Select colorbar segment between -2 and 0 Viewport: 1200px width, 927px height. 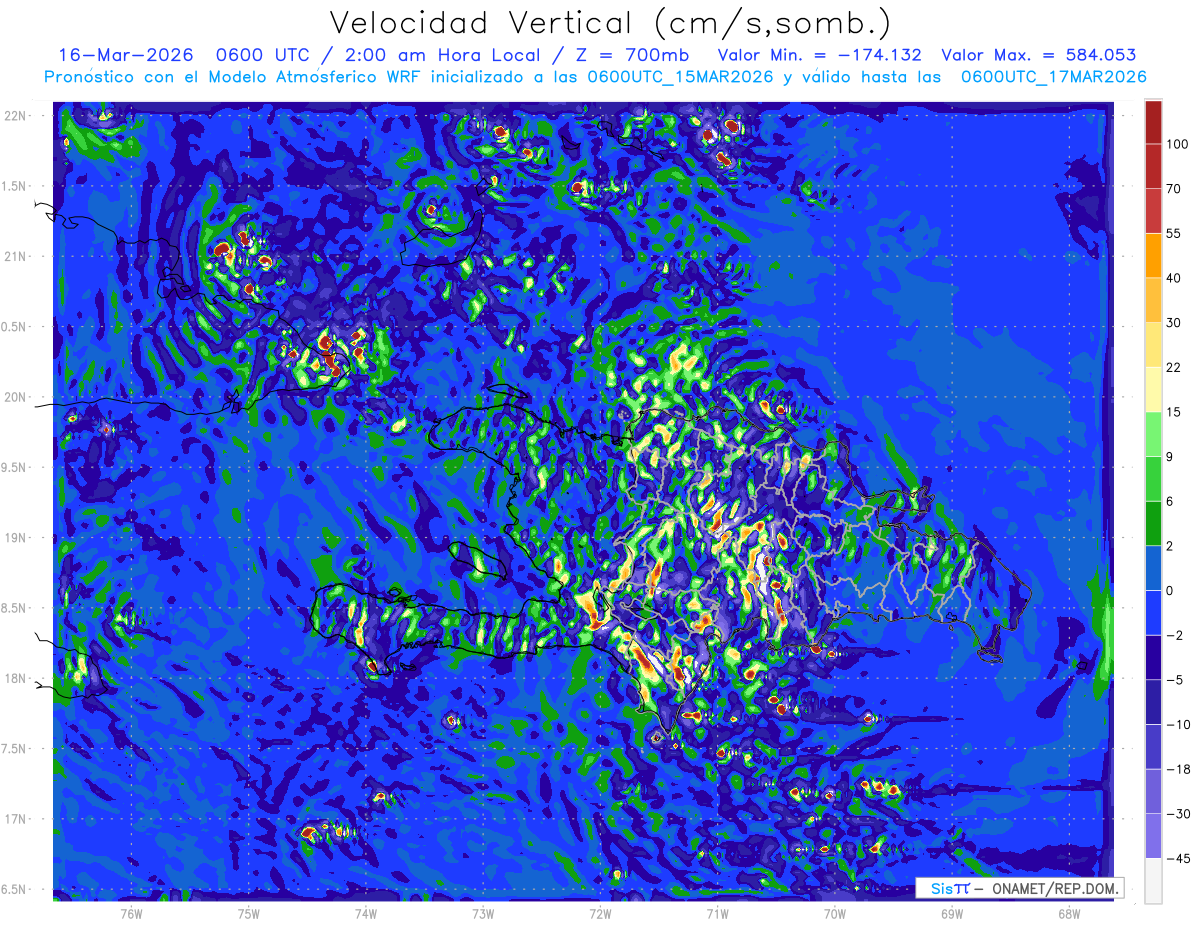[x=1153, y=612]
